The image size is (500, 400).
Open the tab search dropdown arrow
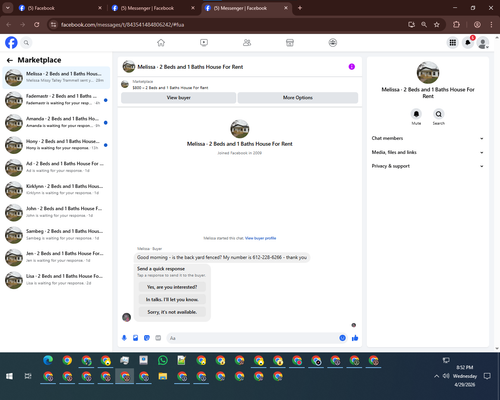coord(7,8)
